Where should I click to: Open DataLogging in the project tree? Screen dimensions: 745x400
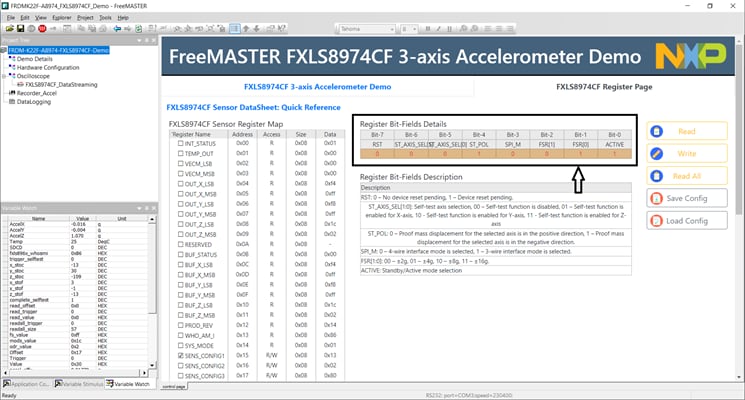[x=38, y=101]
